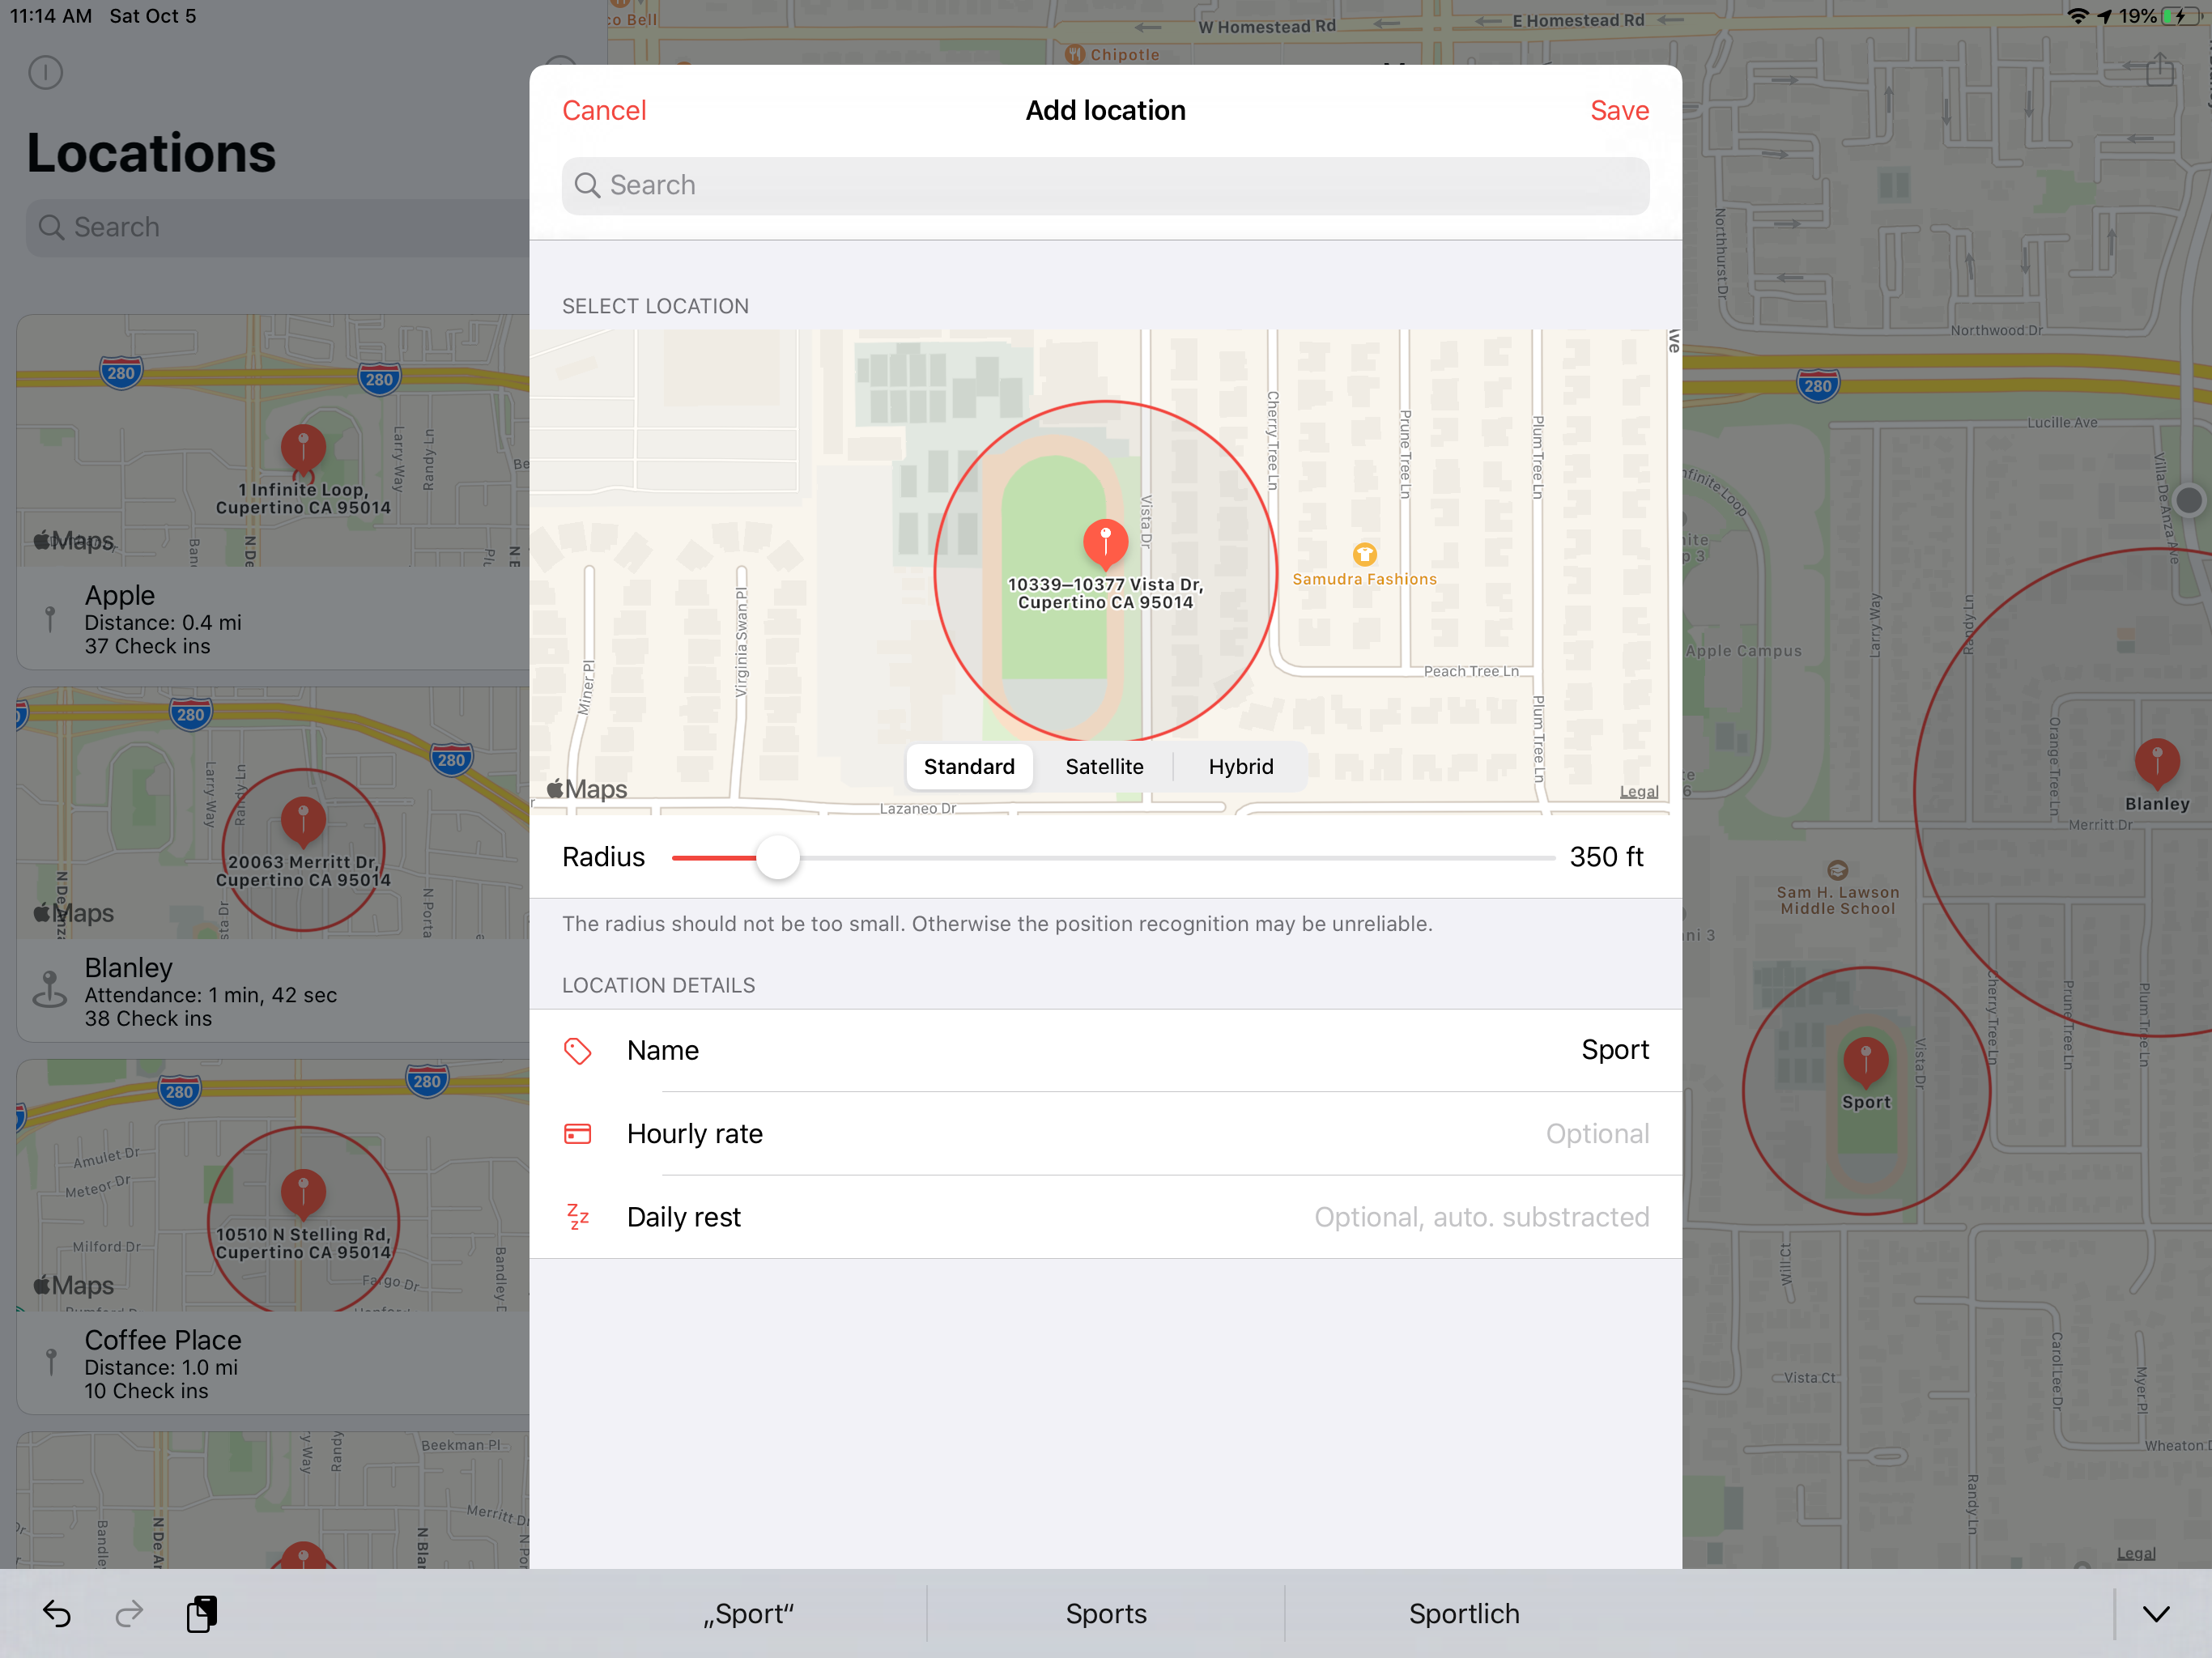Tap the share icon at top right
The width and height of the screenshot is (2212, 1658).
(x=2159, y=70)
